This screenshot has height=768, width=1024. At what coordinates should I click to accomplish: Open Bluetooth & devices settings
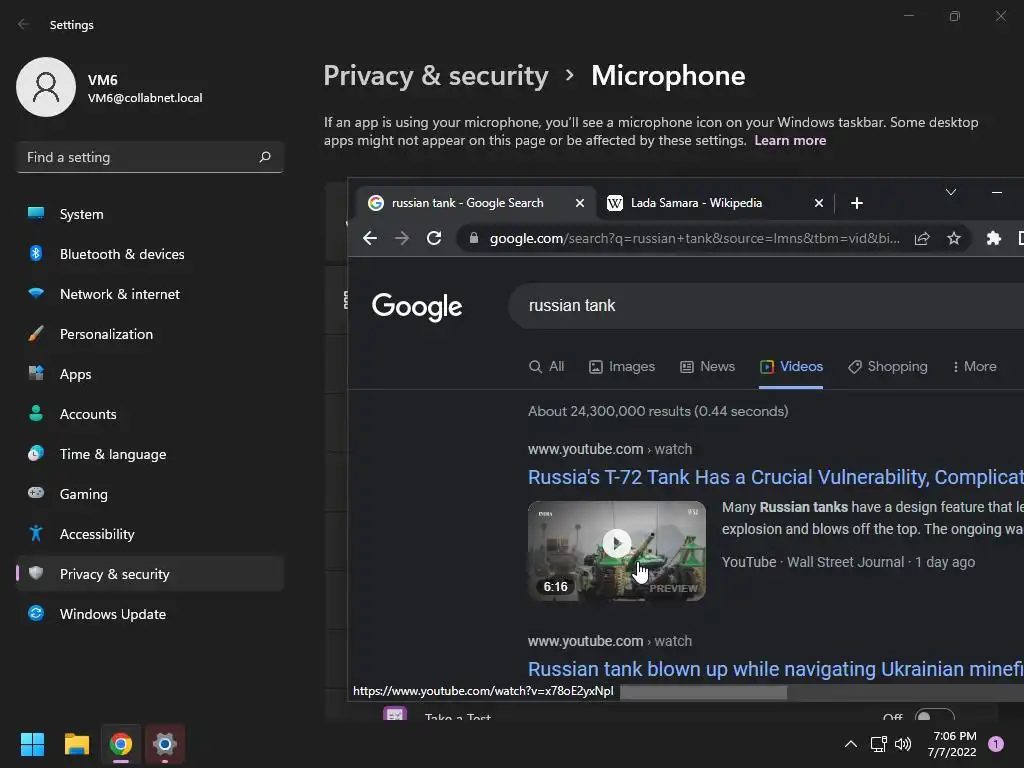click(150, 254)
